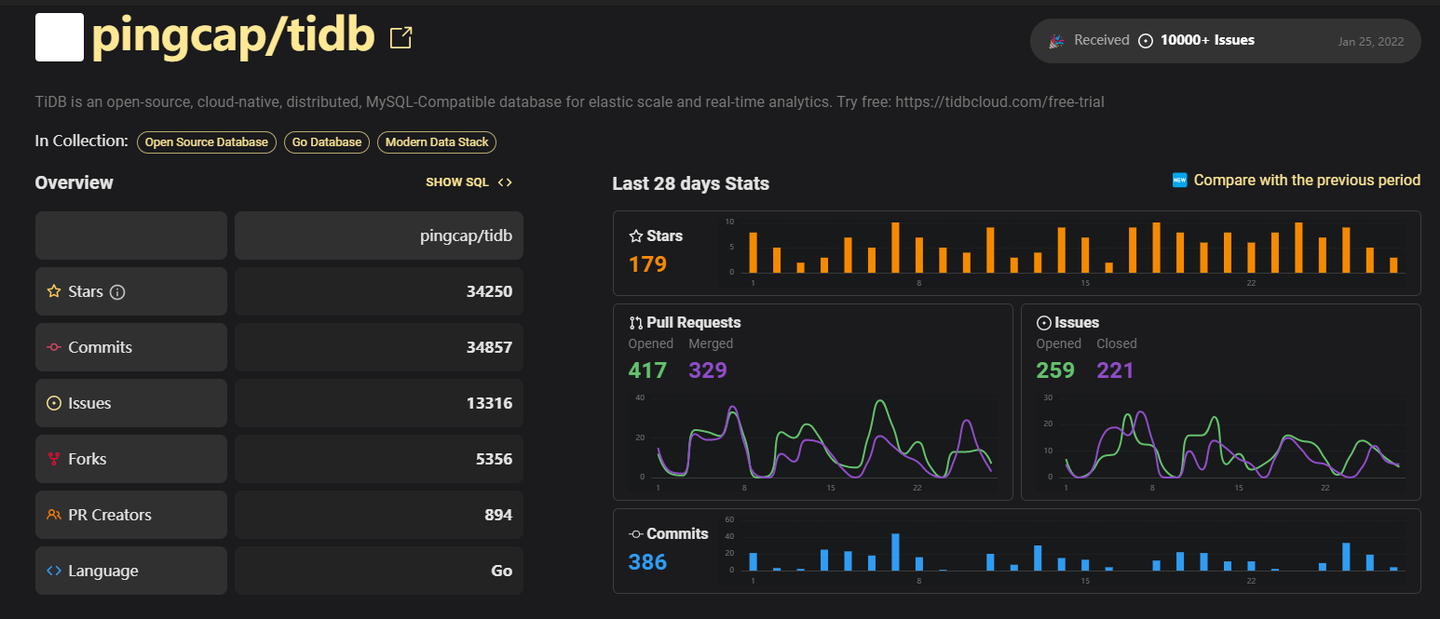Switch to the Go Database collection

point(326,142)
